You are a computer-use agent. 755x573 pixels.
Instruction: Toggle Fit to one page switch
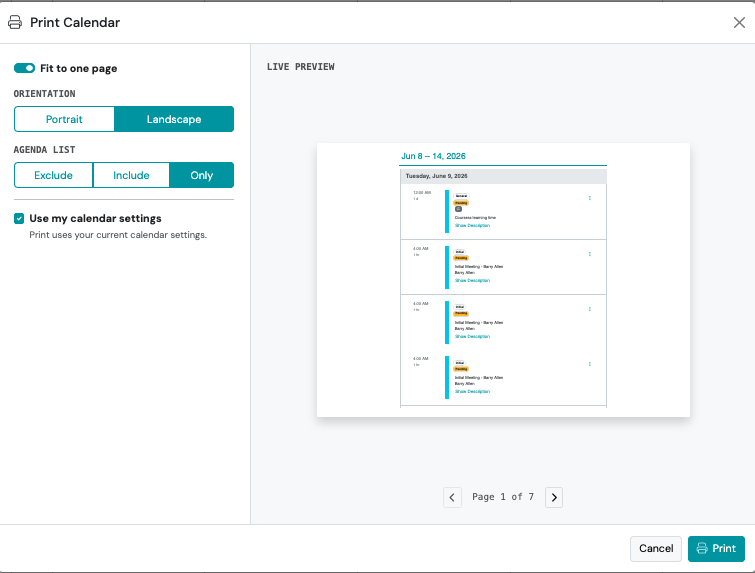click(24, 68)
